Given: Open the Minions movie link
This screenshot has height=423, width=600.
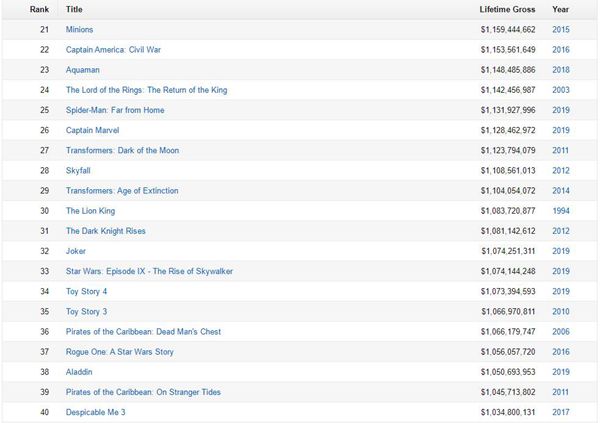Looking at the screenshot, I should tap(79, 29).
